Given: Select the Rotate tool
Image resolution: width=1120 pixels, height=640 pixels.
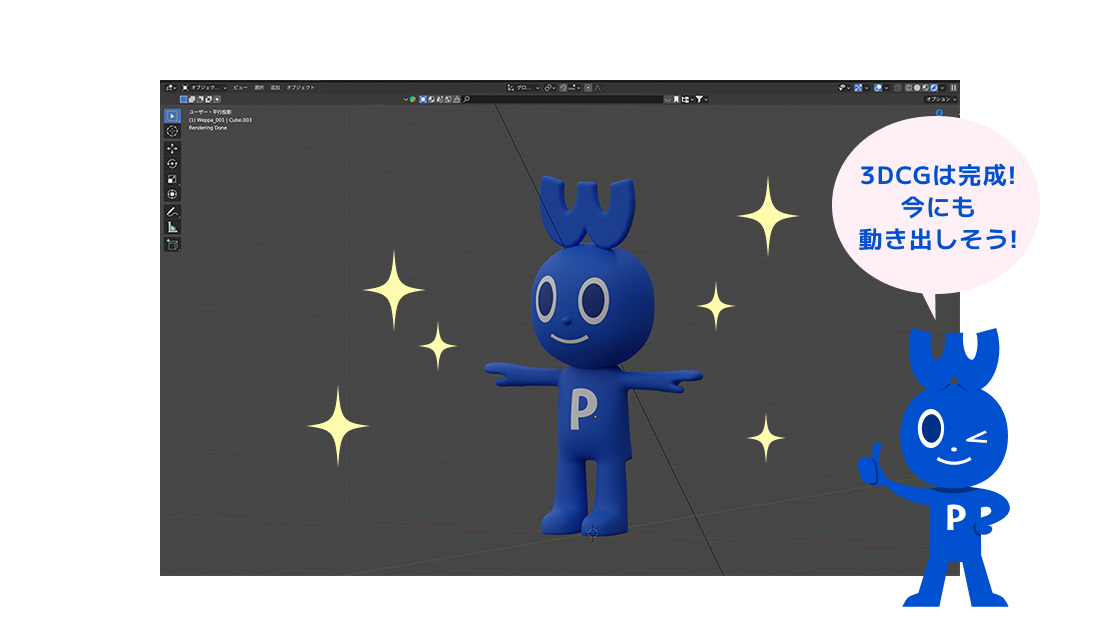Looking at the screenshot, I should point(172,163).
